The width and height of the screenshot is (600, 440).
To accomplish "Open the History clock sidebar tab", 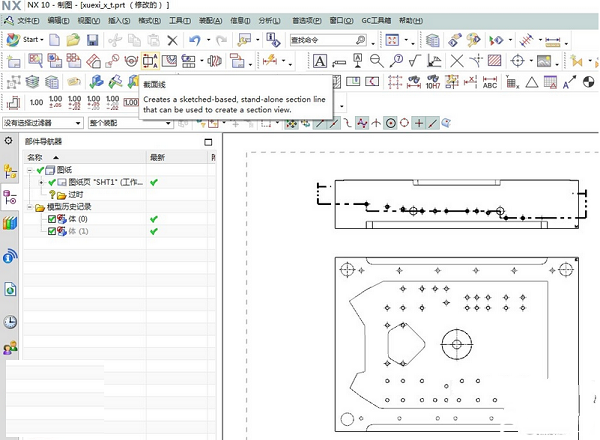I will 10,321.
